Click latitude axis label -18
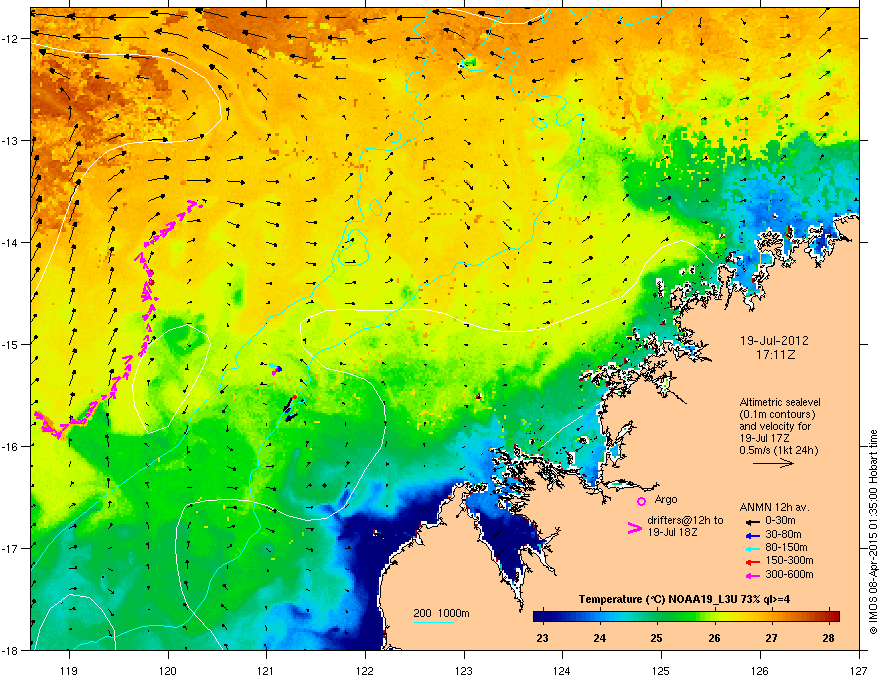The width and height of the screenshot is (880, 680). [11, 650]
